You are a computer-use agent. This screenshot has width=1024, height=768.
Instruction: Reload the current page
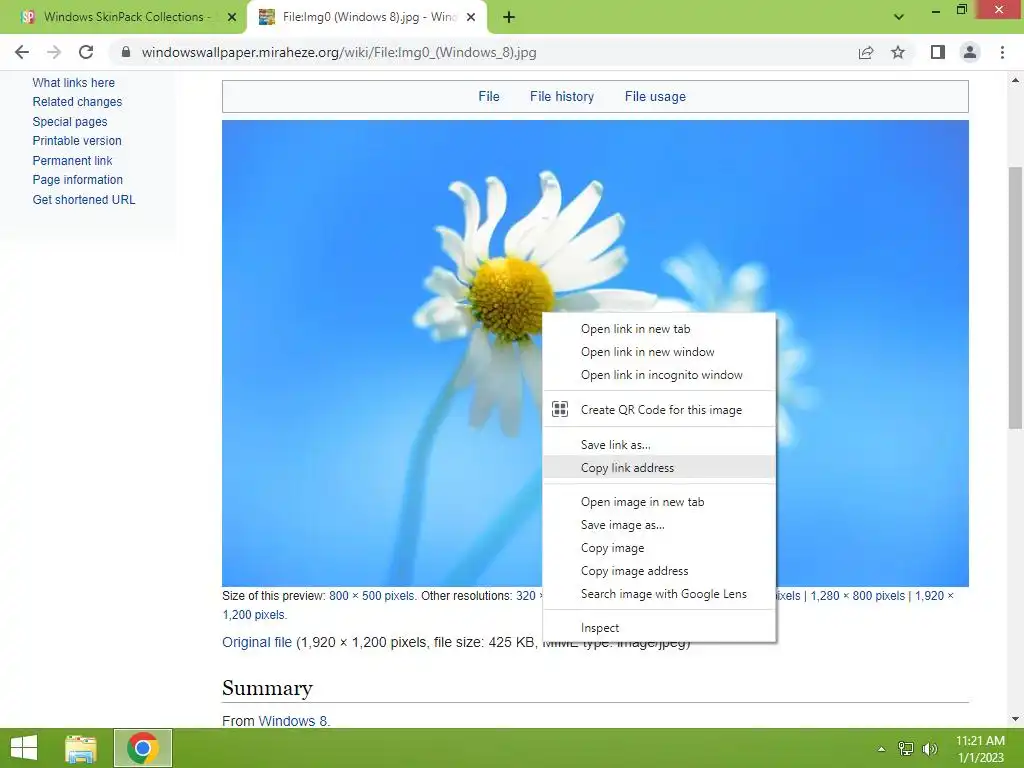[86, 52]
